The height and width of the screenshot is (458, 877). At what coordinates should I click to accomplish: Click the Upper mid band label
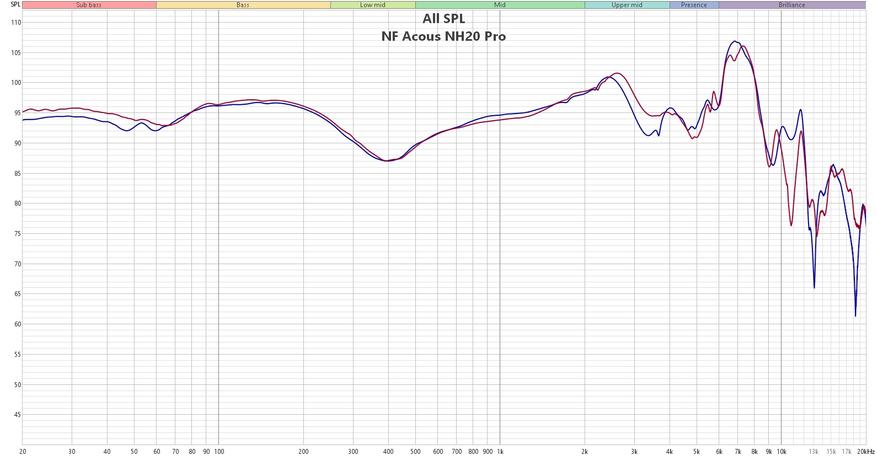(627, 5)
